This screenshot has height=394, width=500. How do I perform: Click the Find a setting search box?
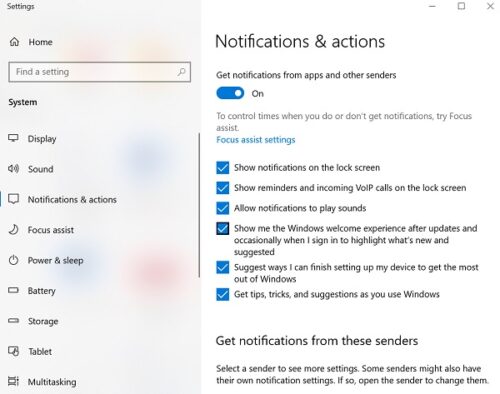point(100,72)
